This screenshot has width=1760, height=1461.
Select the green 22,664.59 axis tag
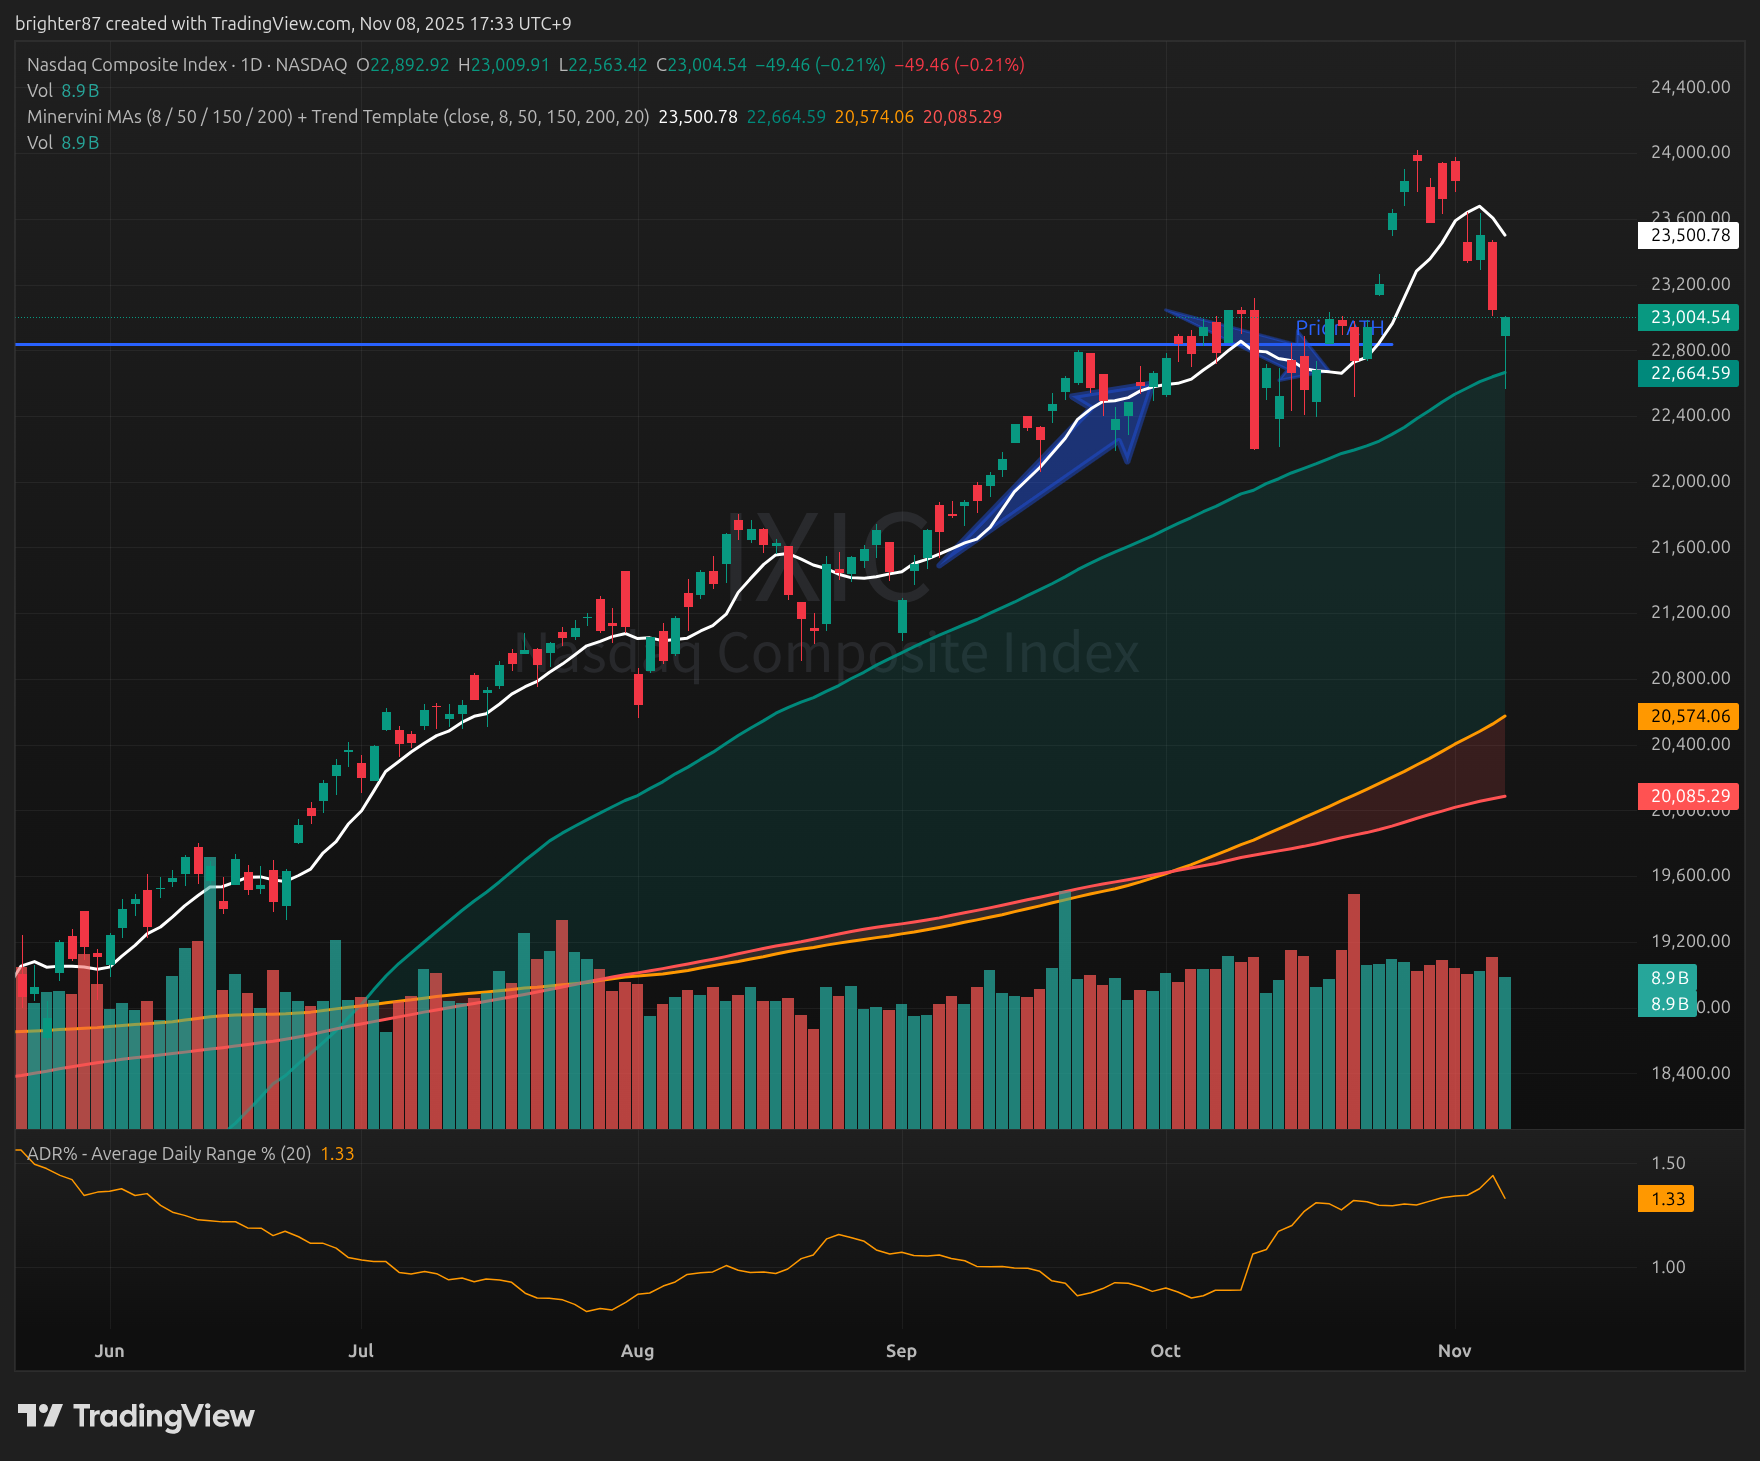[x=1689, y=374]
